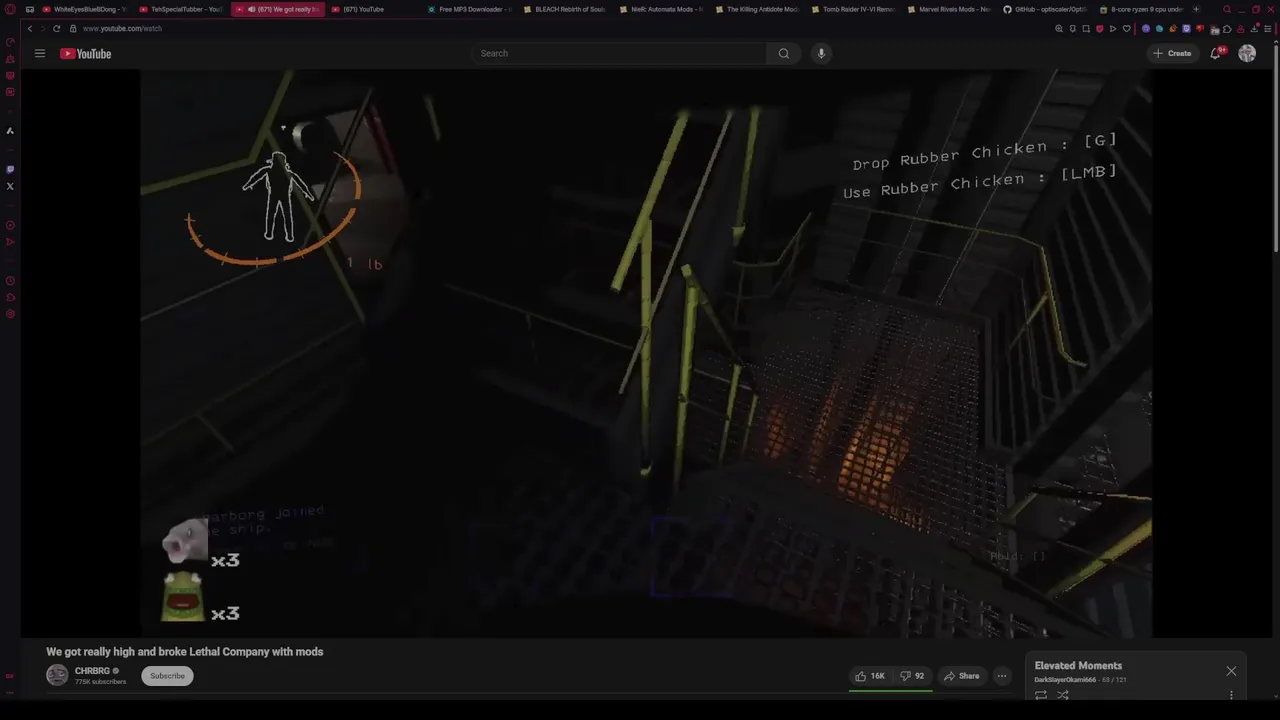Toggle shuffle in Elevated Moments playlist
This screenshot has height=720, width=1280.
1063,695
